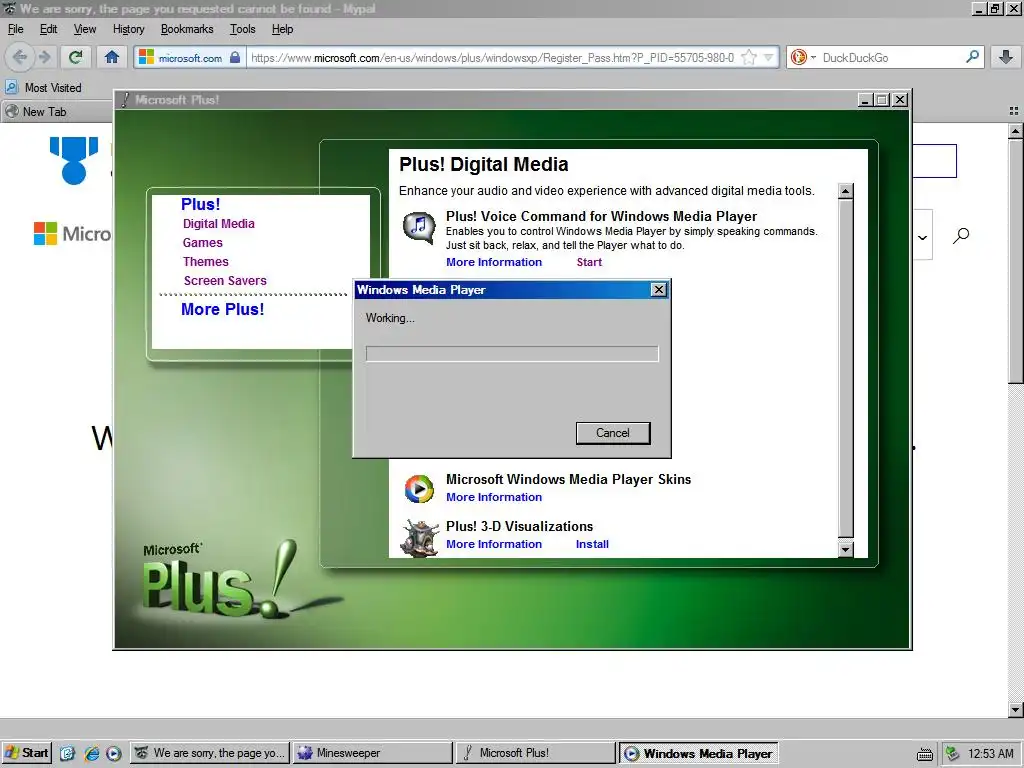Select Games in the Plus! menu

pyautogui.click(x=202, y=242)
